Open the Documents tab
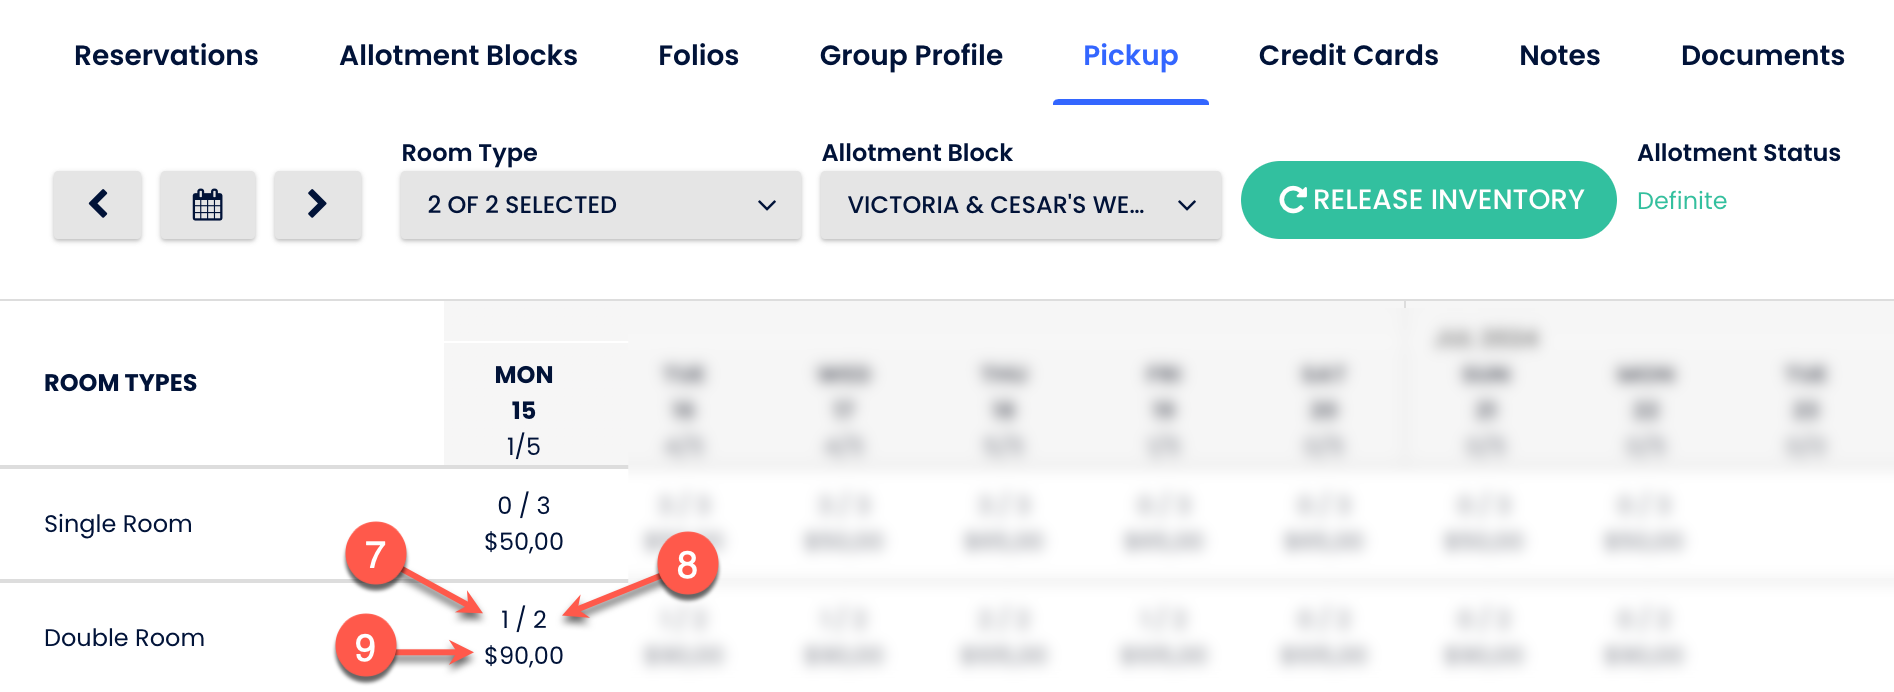 (1762, 56)
